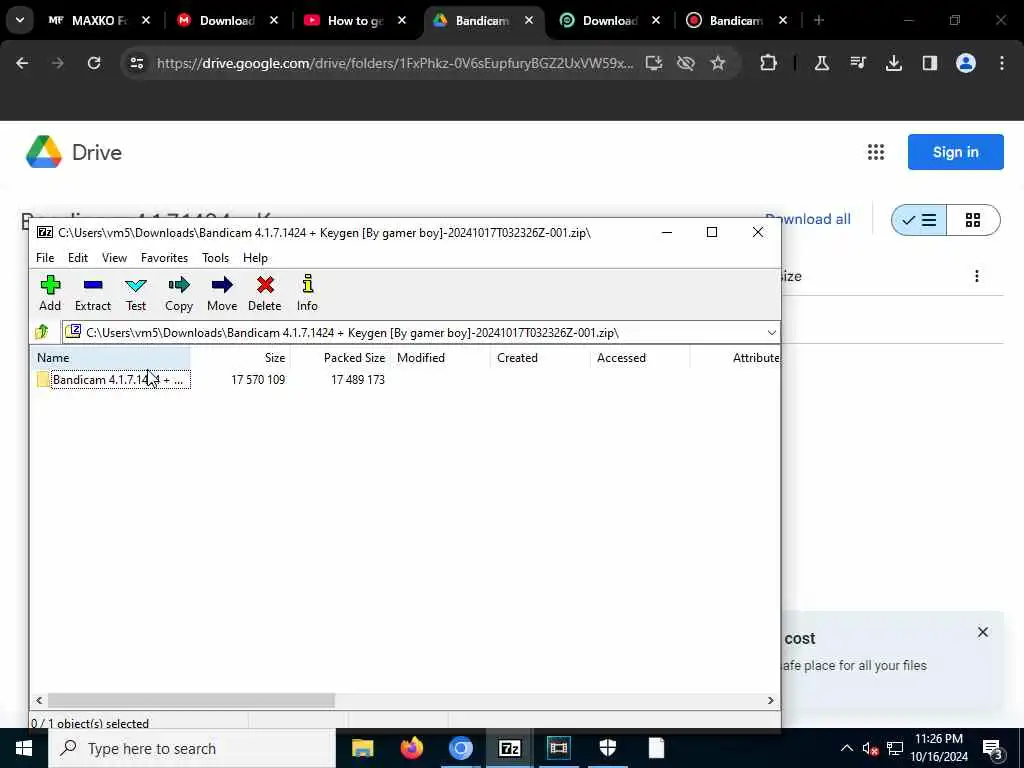Switch to the MAXKO browser tab
Viewport: 1024px width, 768px height.
pyautogui.click(x=99, y=21)
